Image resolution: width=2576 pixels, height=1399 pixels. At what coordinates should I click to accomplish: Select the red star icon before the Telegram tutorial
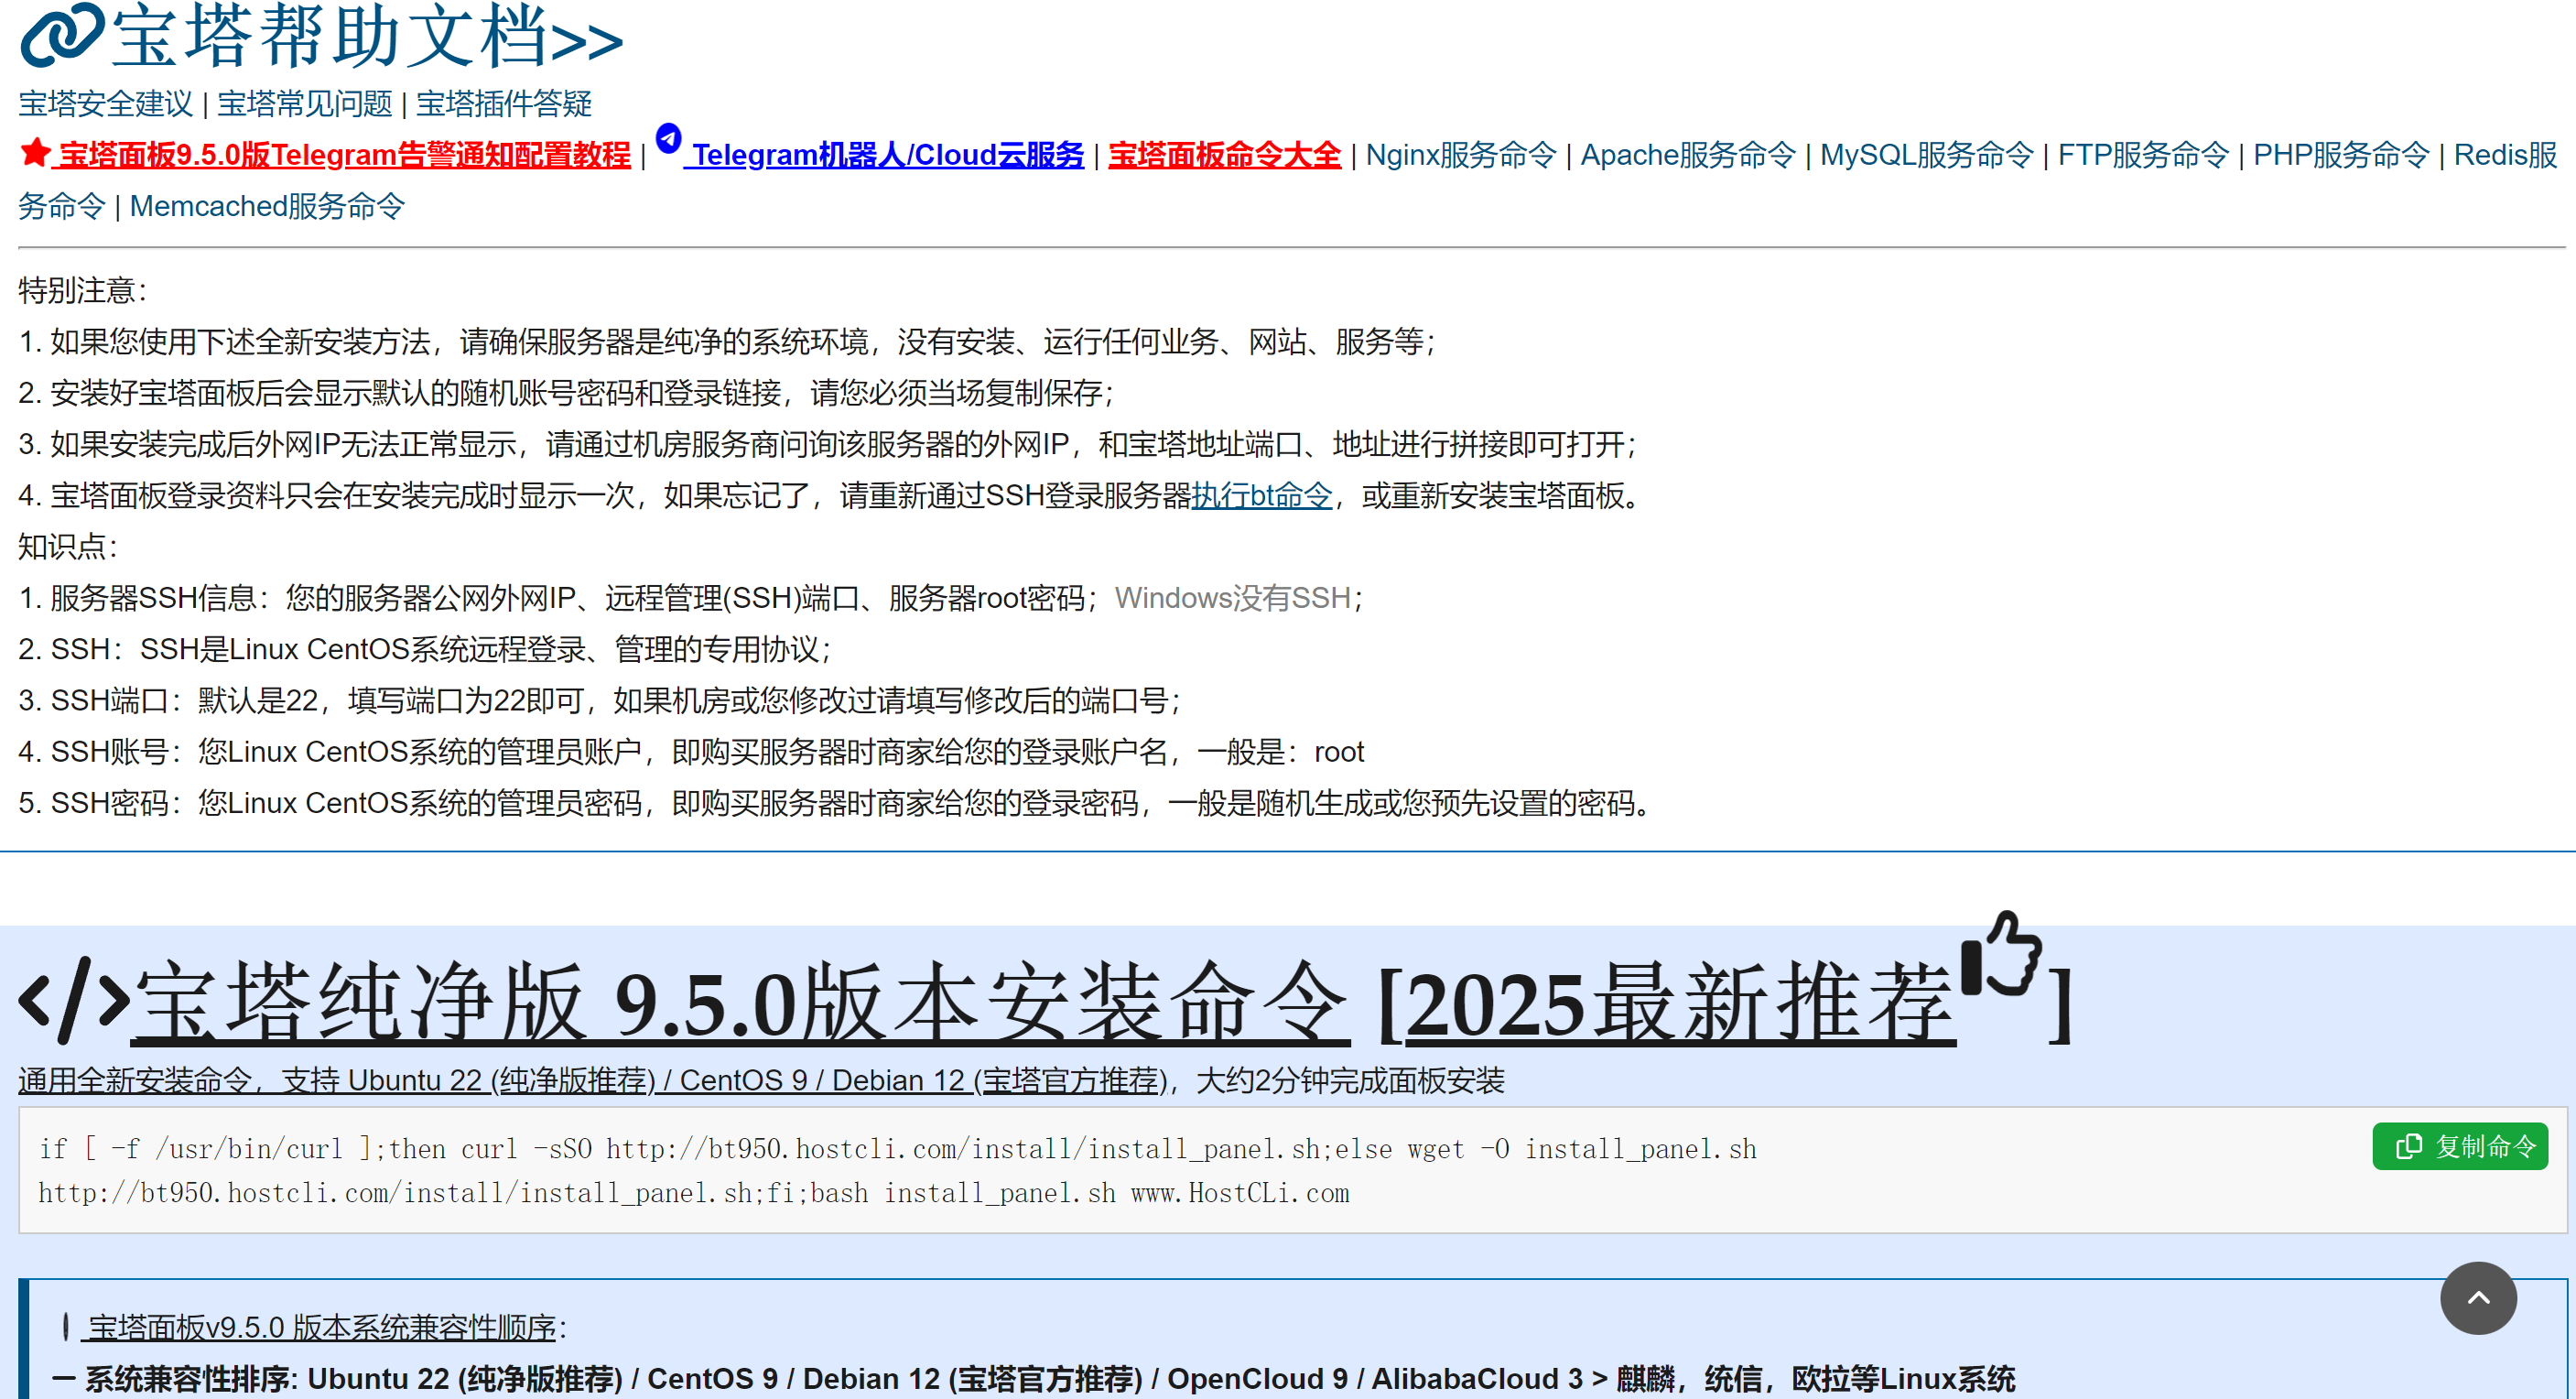point(33,152)
